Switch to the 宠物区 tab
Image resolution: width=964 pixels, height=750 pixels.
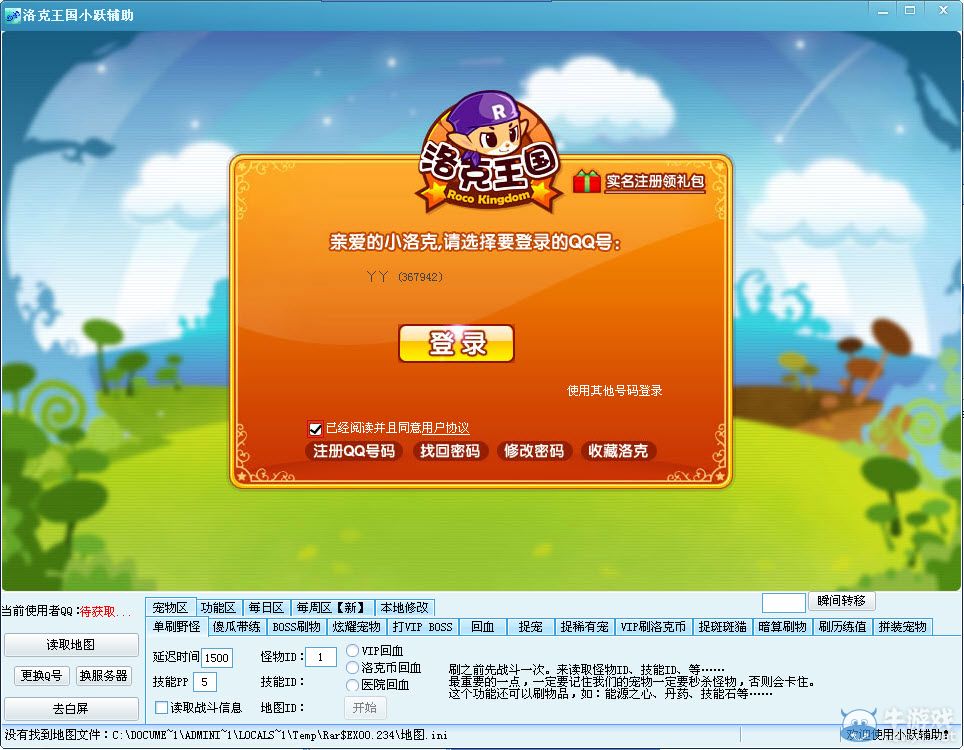170,607
